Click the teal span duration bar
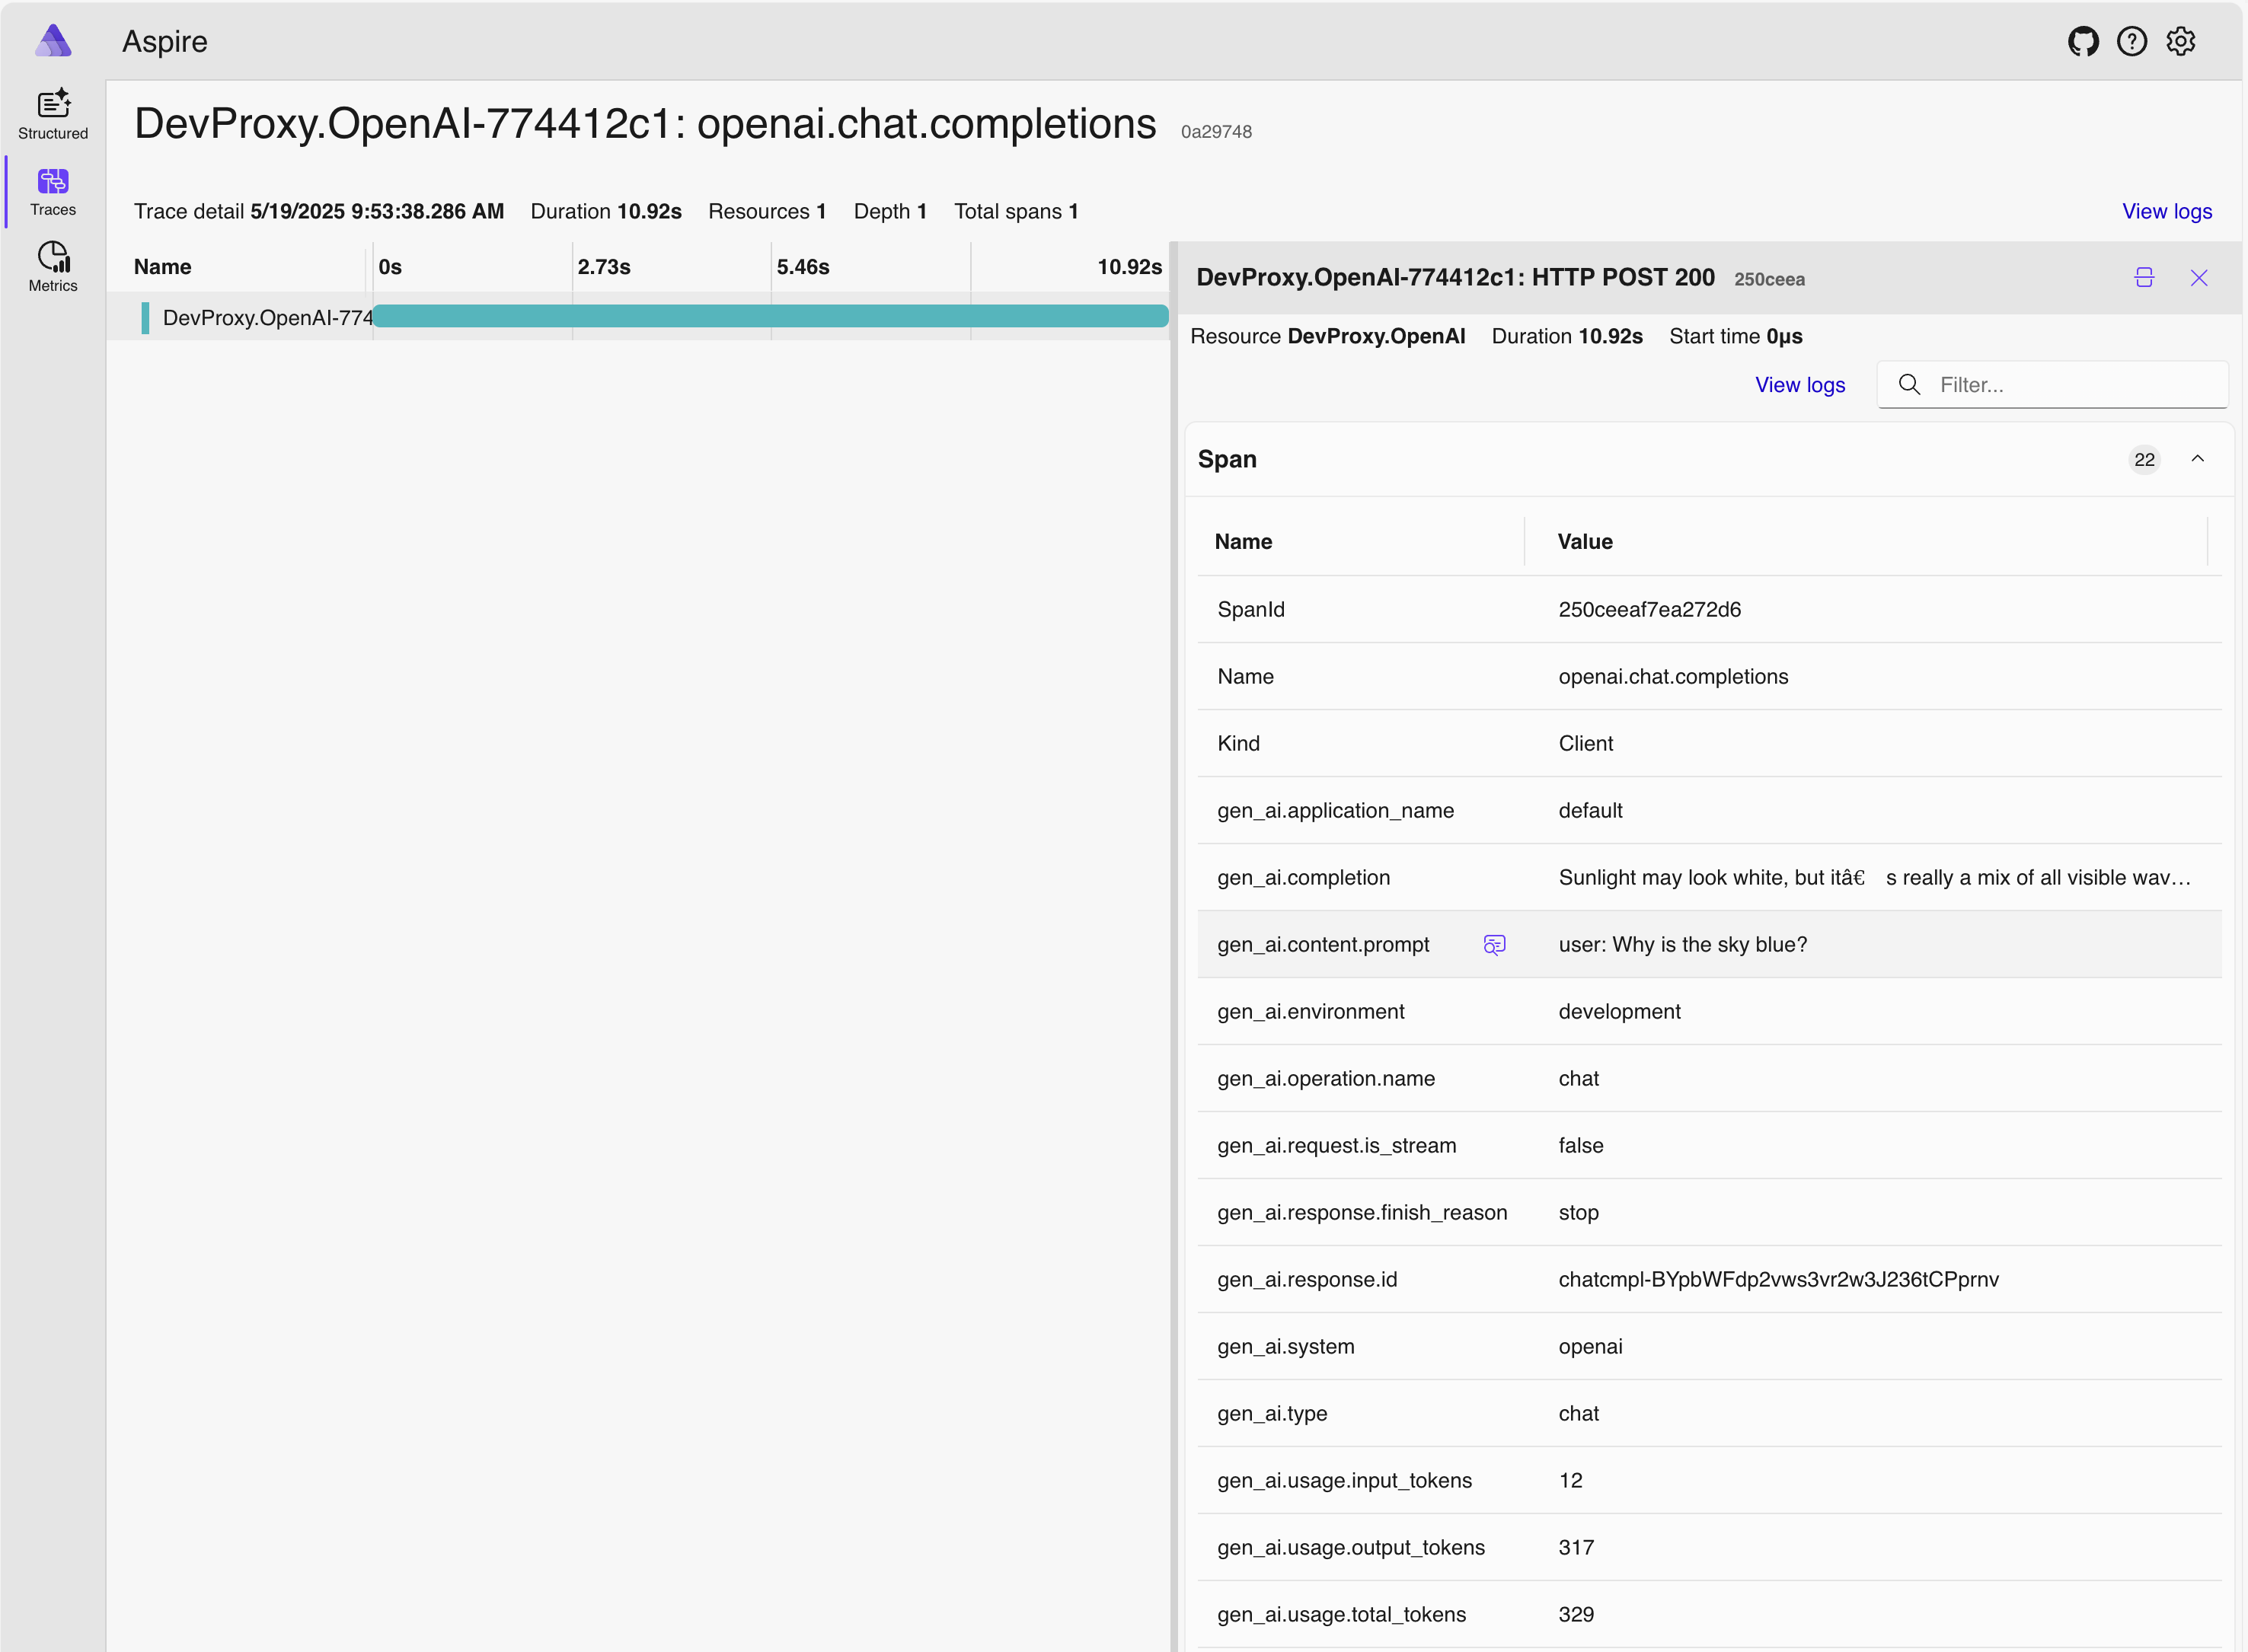 coord(770,317)
